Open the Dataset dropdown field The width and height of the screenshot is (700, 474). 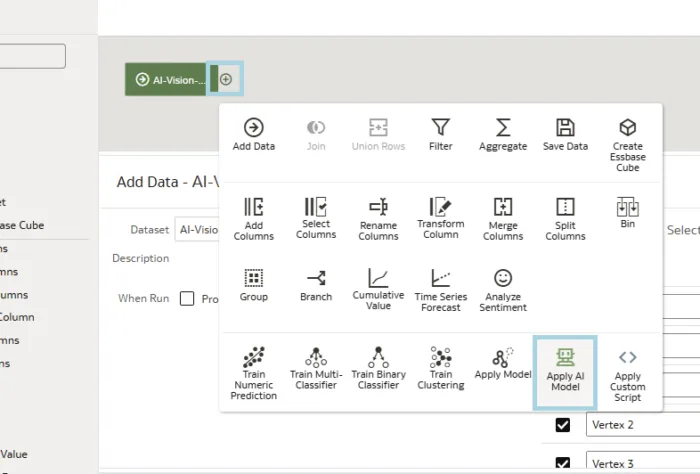[x=197, y=229]
